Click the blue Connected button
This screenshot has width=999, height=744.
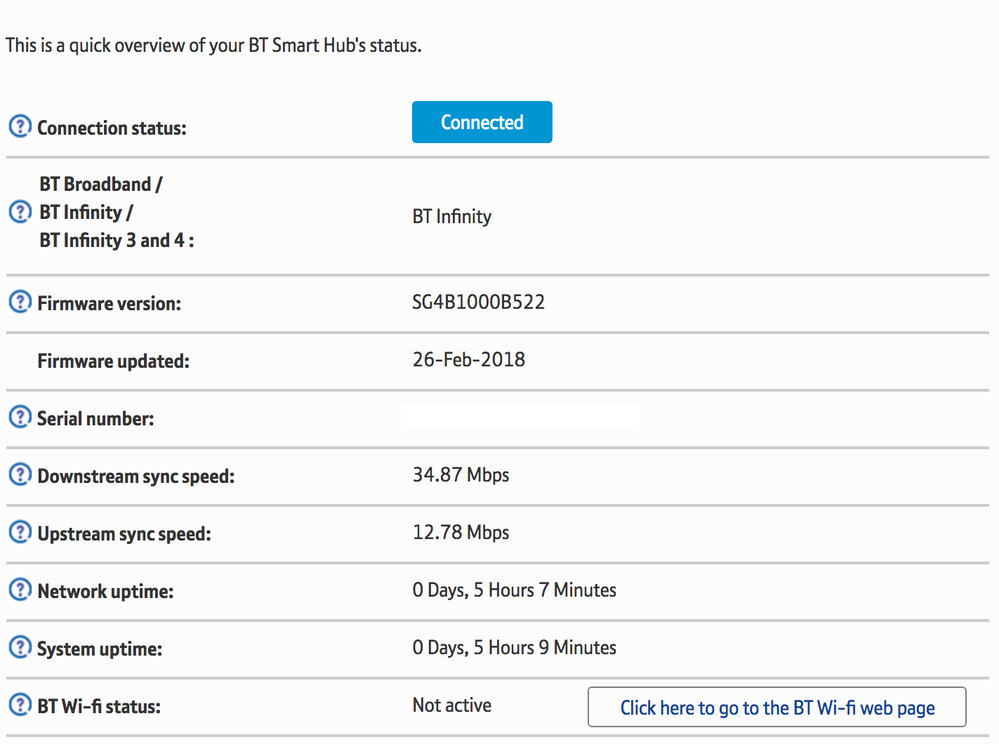(x=482, y=123)
